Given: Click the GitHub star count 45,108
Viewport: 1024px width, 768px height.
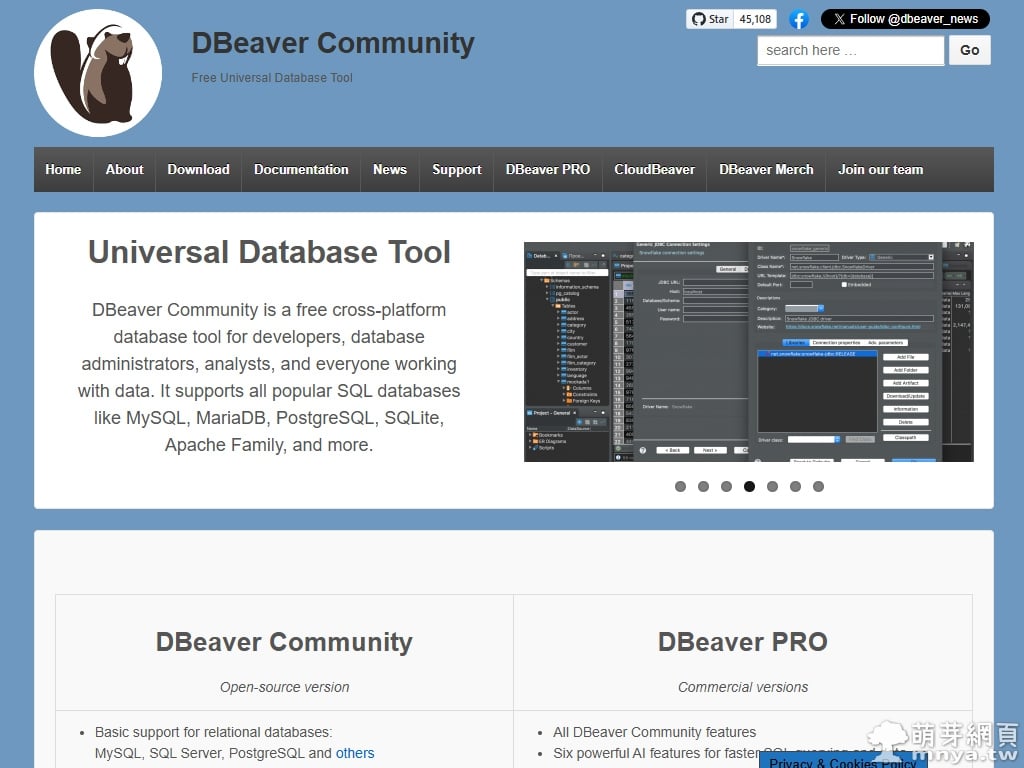Looking at the screenshot, I should click(x=755, y=19).
